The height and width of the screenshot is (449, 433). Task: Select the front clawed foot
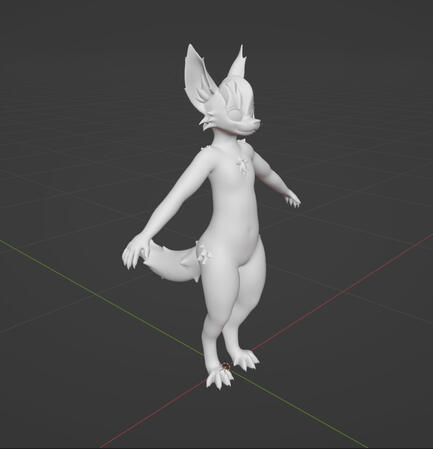point(219,378)
